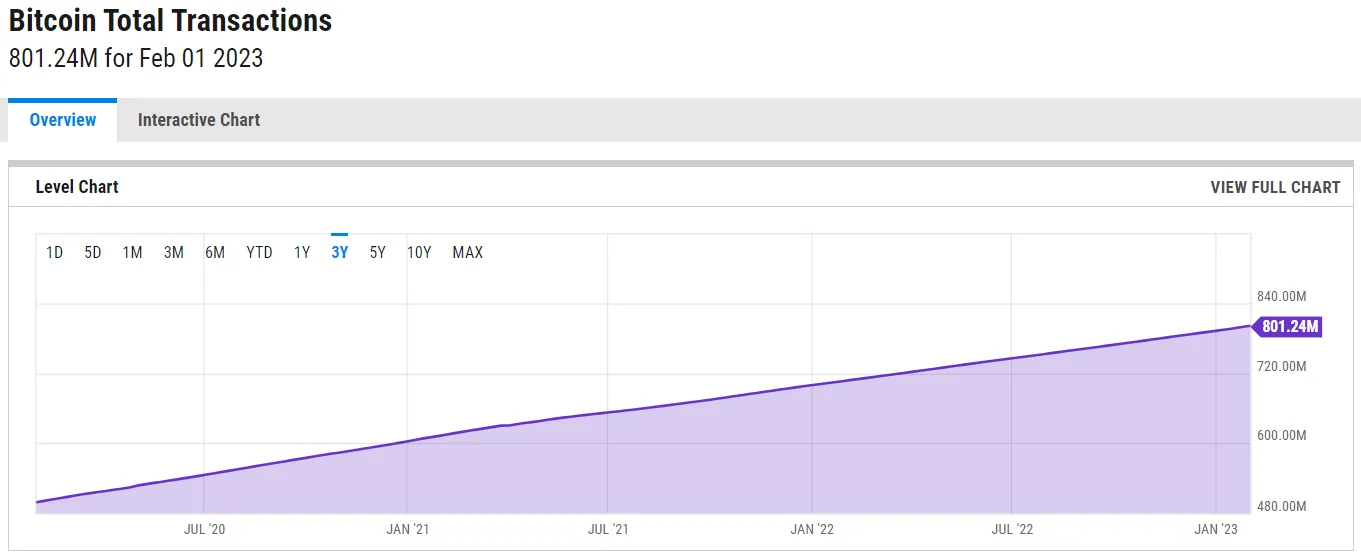Select the 1D time range
The image size is (1361, 553).
pos(54,252)
